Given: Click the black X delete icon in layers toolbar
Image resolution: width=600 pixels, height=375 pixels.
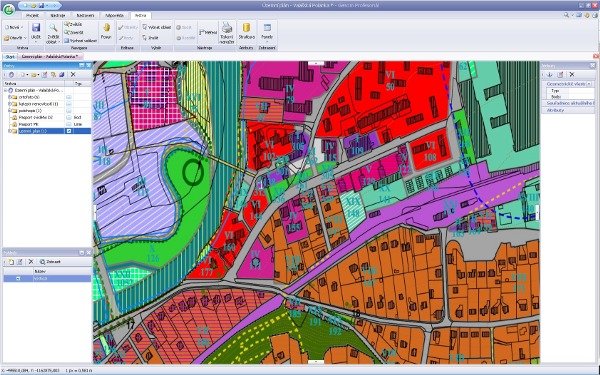Looking at the screenshot, I should 73,75.
